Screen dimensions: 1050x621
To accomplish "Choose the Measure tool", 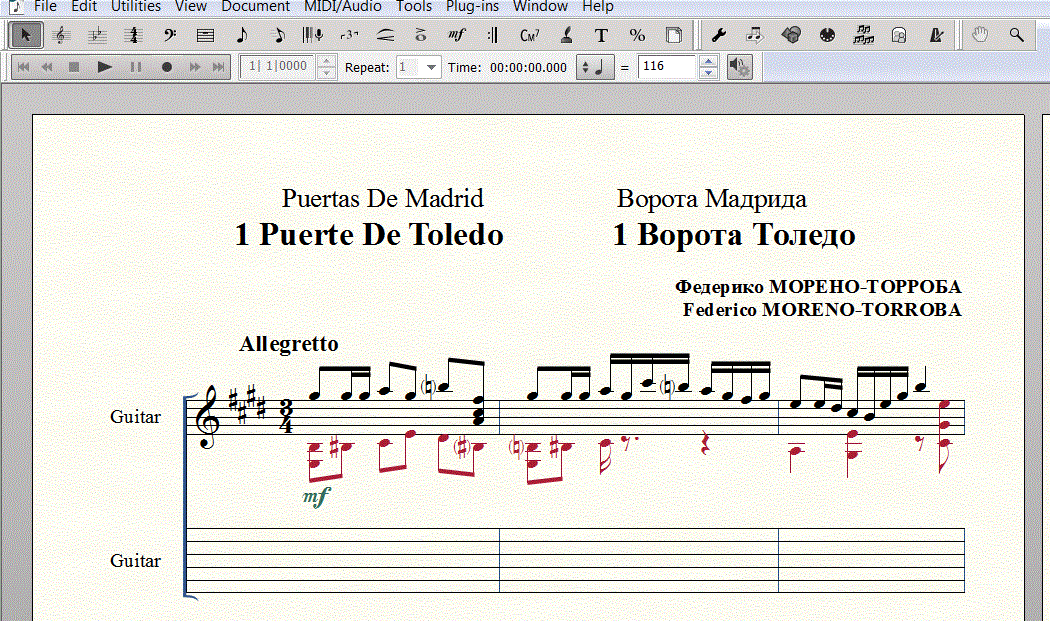I will click(206, 35).
